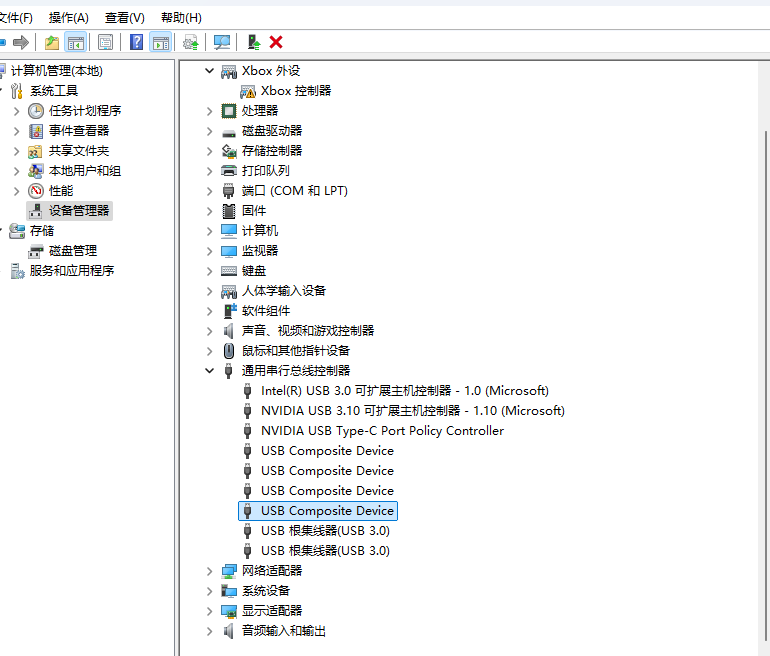Viewport: 770px width, 656px height.
Task: Select the 监视器 category
Action: click(x=260, y=251)
